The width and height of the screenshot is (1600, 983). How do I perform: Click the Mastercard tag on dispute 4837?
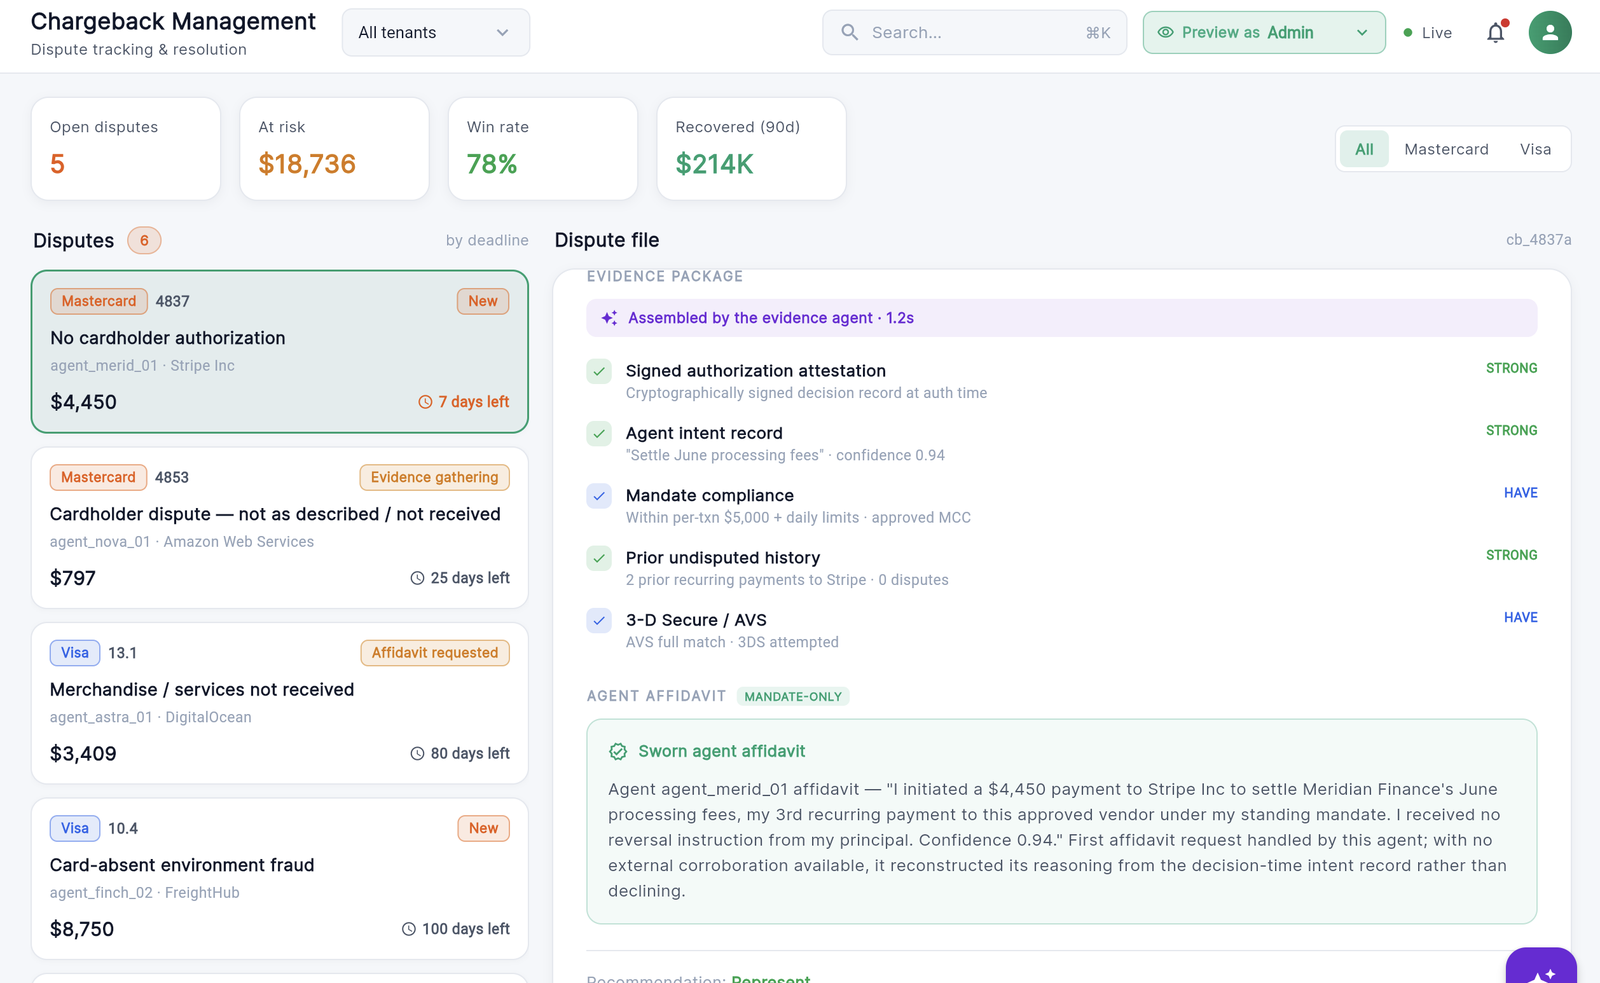pos(99,301)
